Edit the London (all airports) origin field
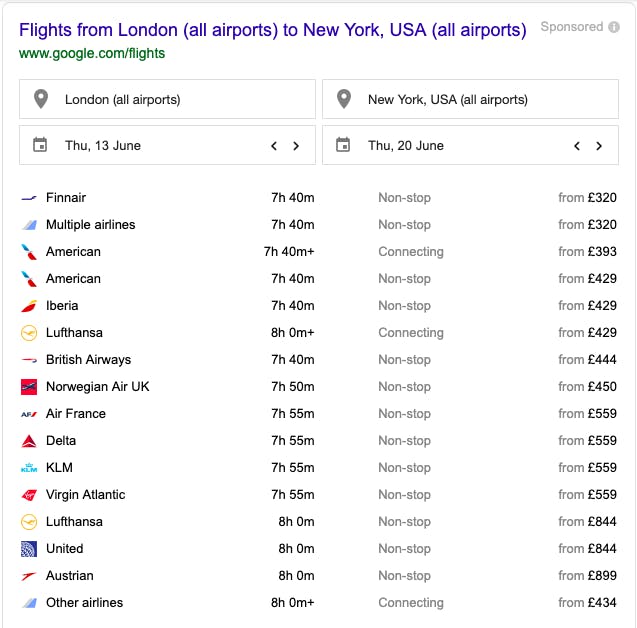The width and height of the screenshot is (637, 628). coord(167,99)
